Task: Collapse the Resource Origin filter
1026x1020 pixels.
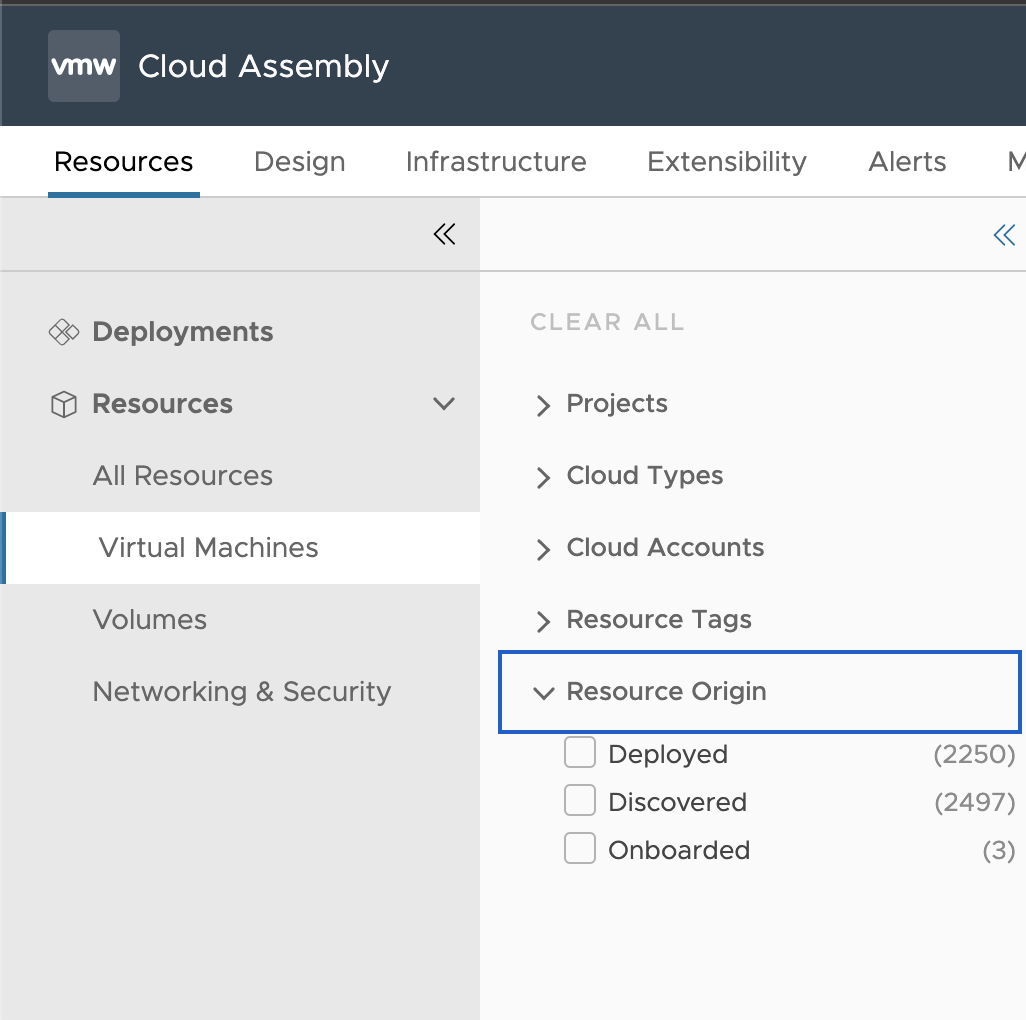Action: [544, 693]
